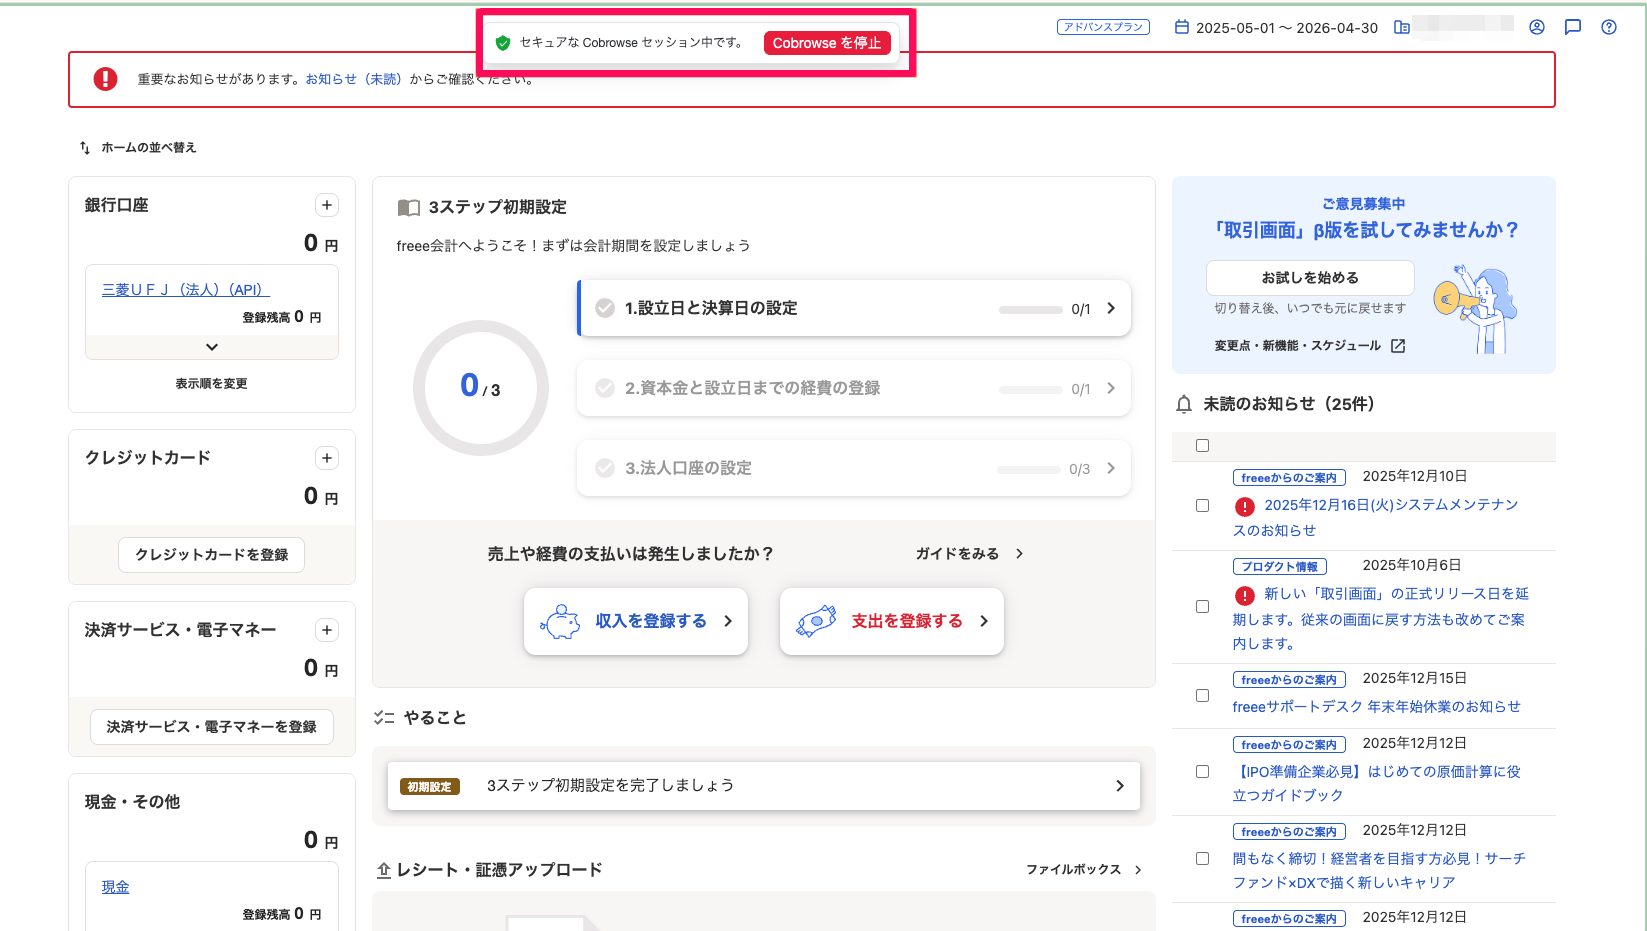
Task: Click 支出を登録する button
Action: pos(892,621)
